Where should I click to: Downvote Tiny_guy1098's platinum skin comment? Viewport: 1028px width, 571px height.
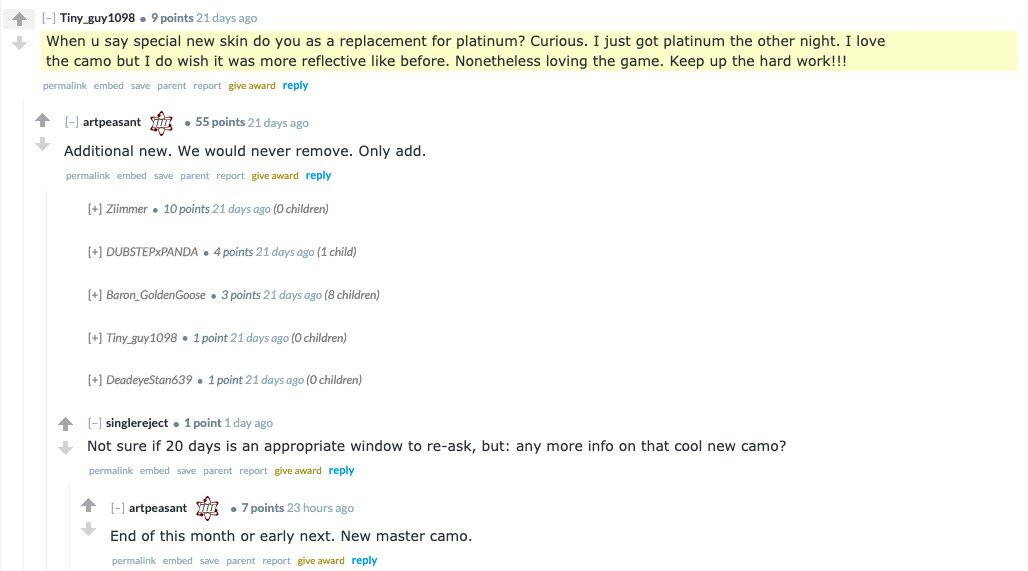tap(19, 43)
